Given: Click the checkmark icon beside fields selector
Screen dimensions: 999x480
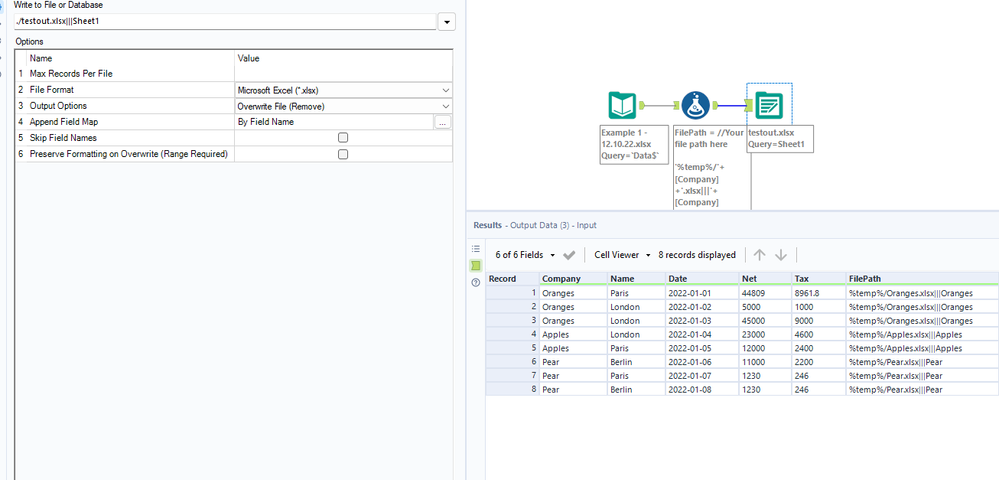Looking at the screenshot, I should coord(569,255).
